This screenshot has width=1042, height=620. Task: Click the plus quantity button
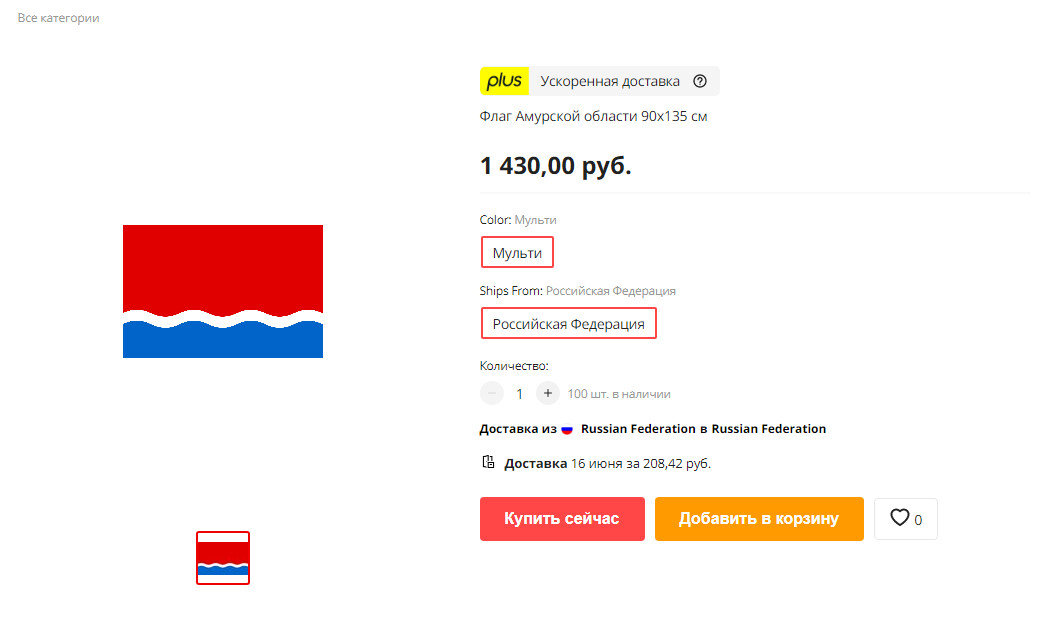pos(548,393)
